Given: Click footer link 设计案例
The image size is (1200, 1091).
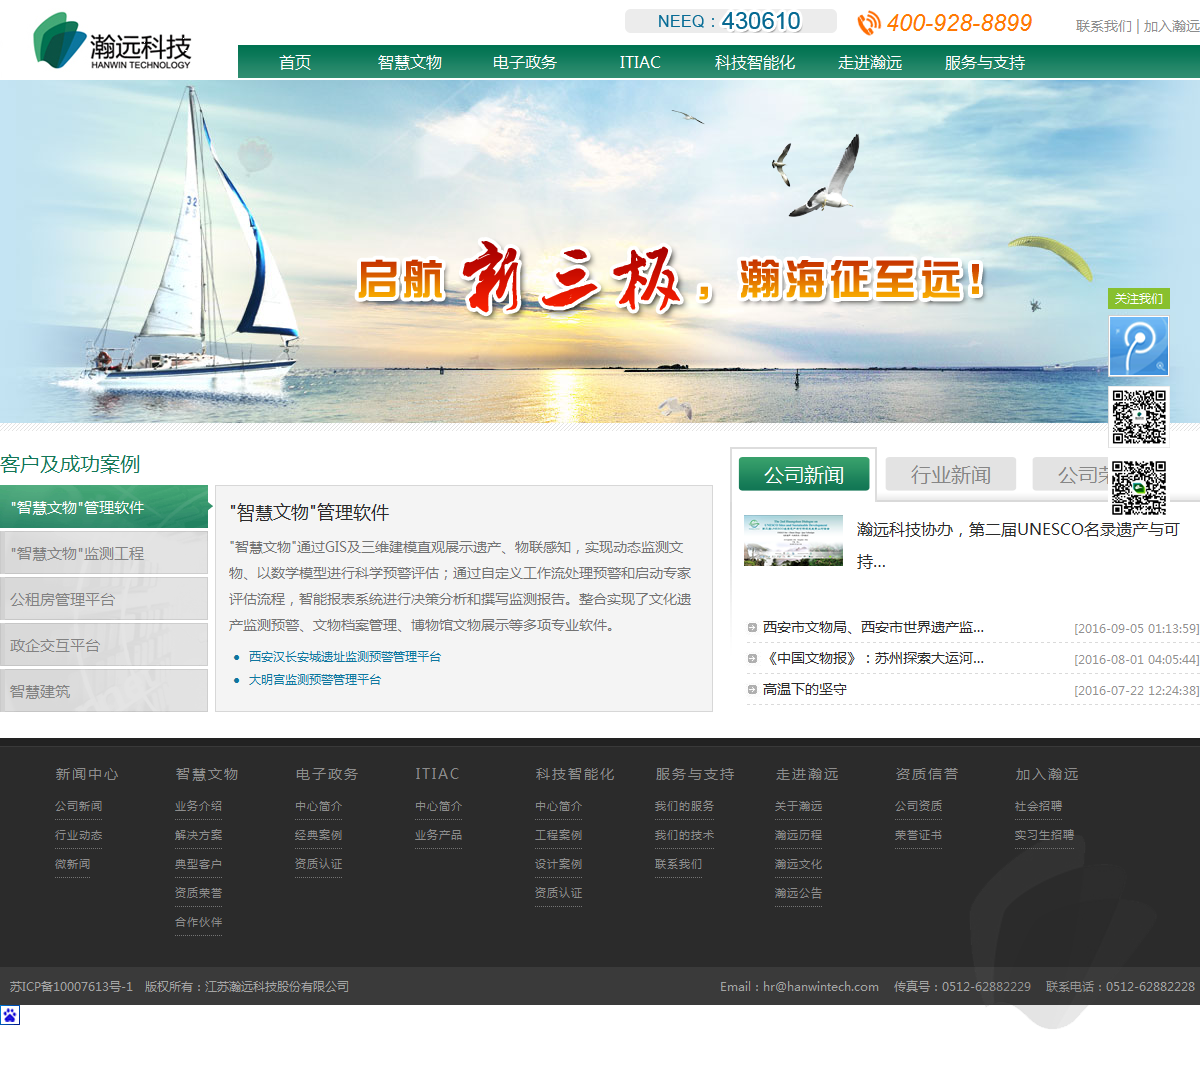Looking at the screenshot, I should pyautogui.click(x=558, y=864).
